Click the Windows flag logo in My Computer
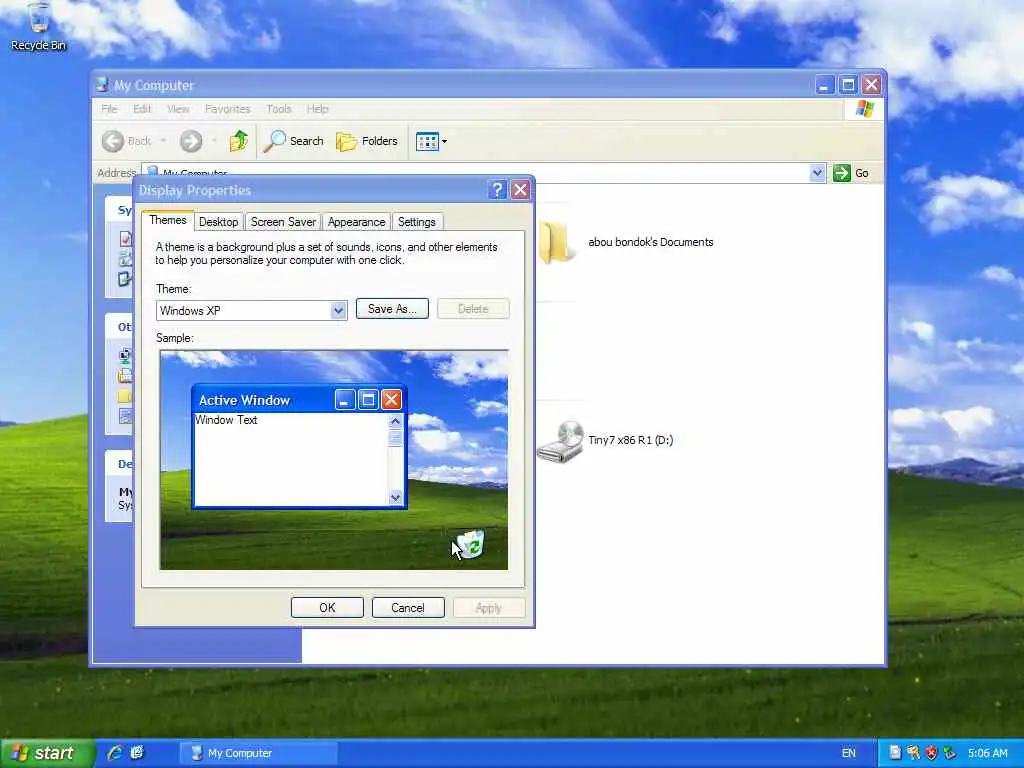Viewport: 1024px width, 768px height. click(864, 108)
